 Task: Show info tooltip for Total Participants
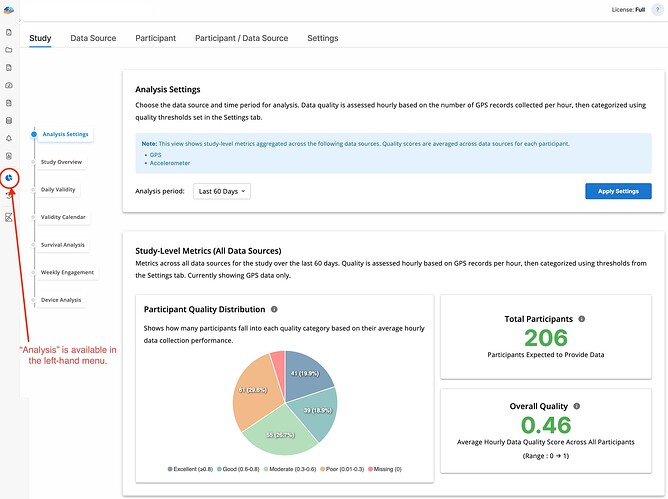click(x=581, y=319)
